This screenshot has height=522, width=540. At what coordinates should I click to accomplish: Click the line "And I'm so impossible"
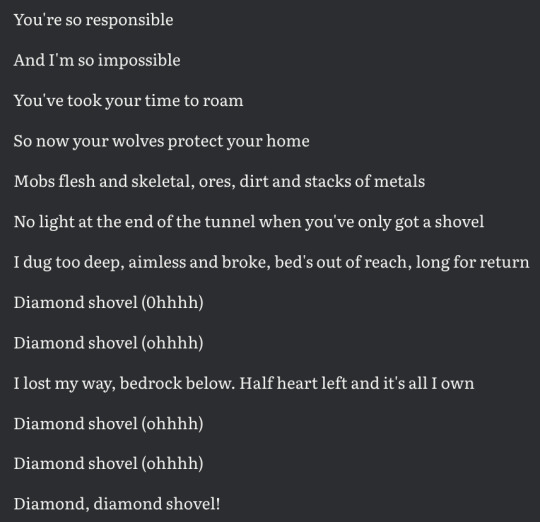pyautogui.click(x=97, y=60)
